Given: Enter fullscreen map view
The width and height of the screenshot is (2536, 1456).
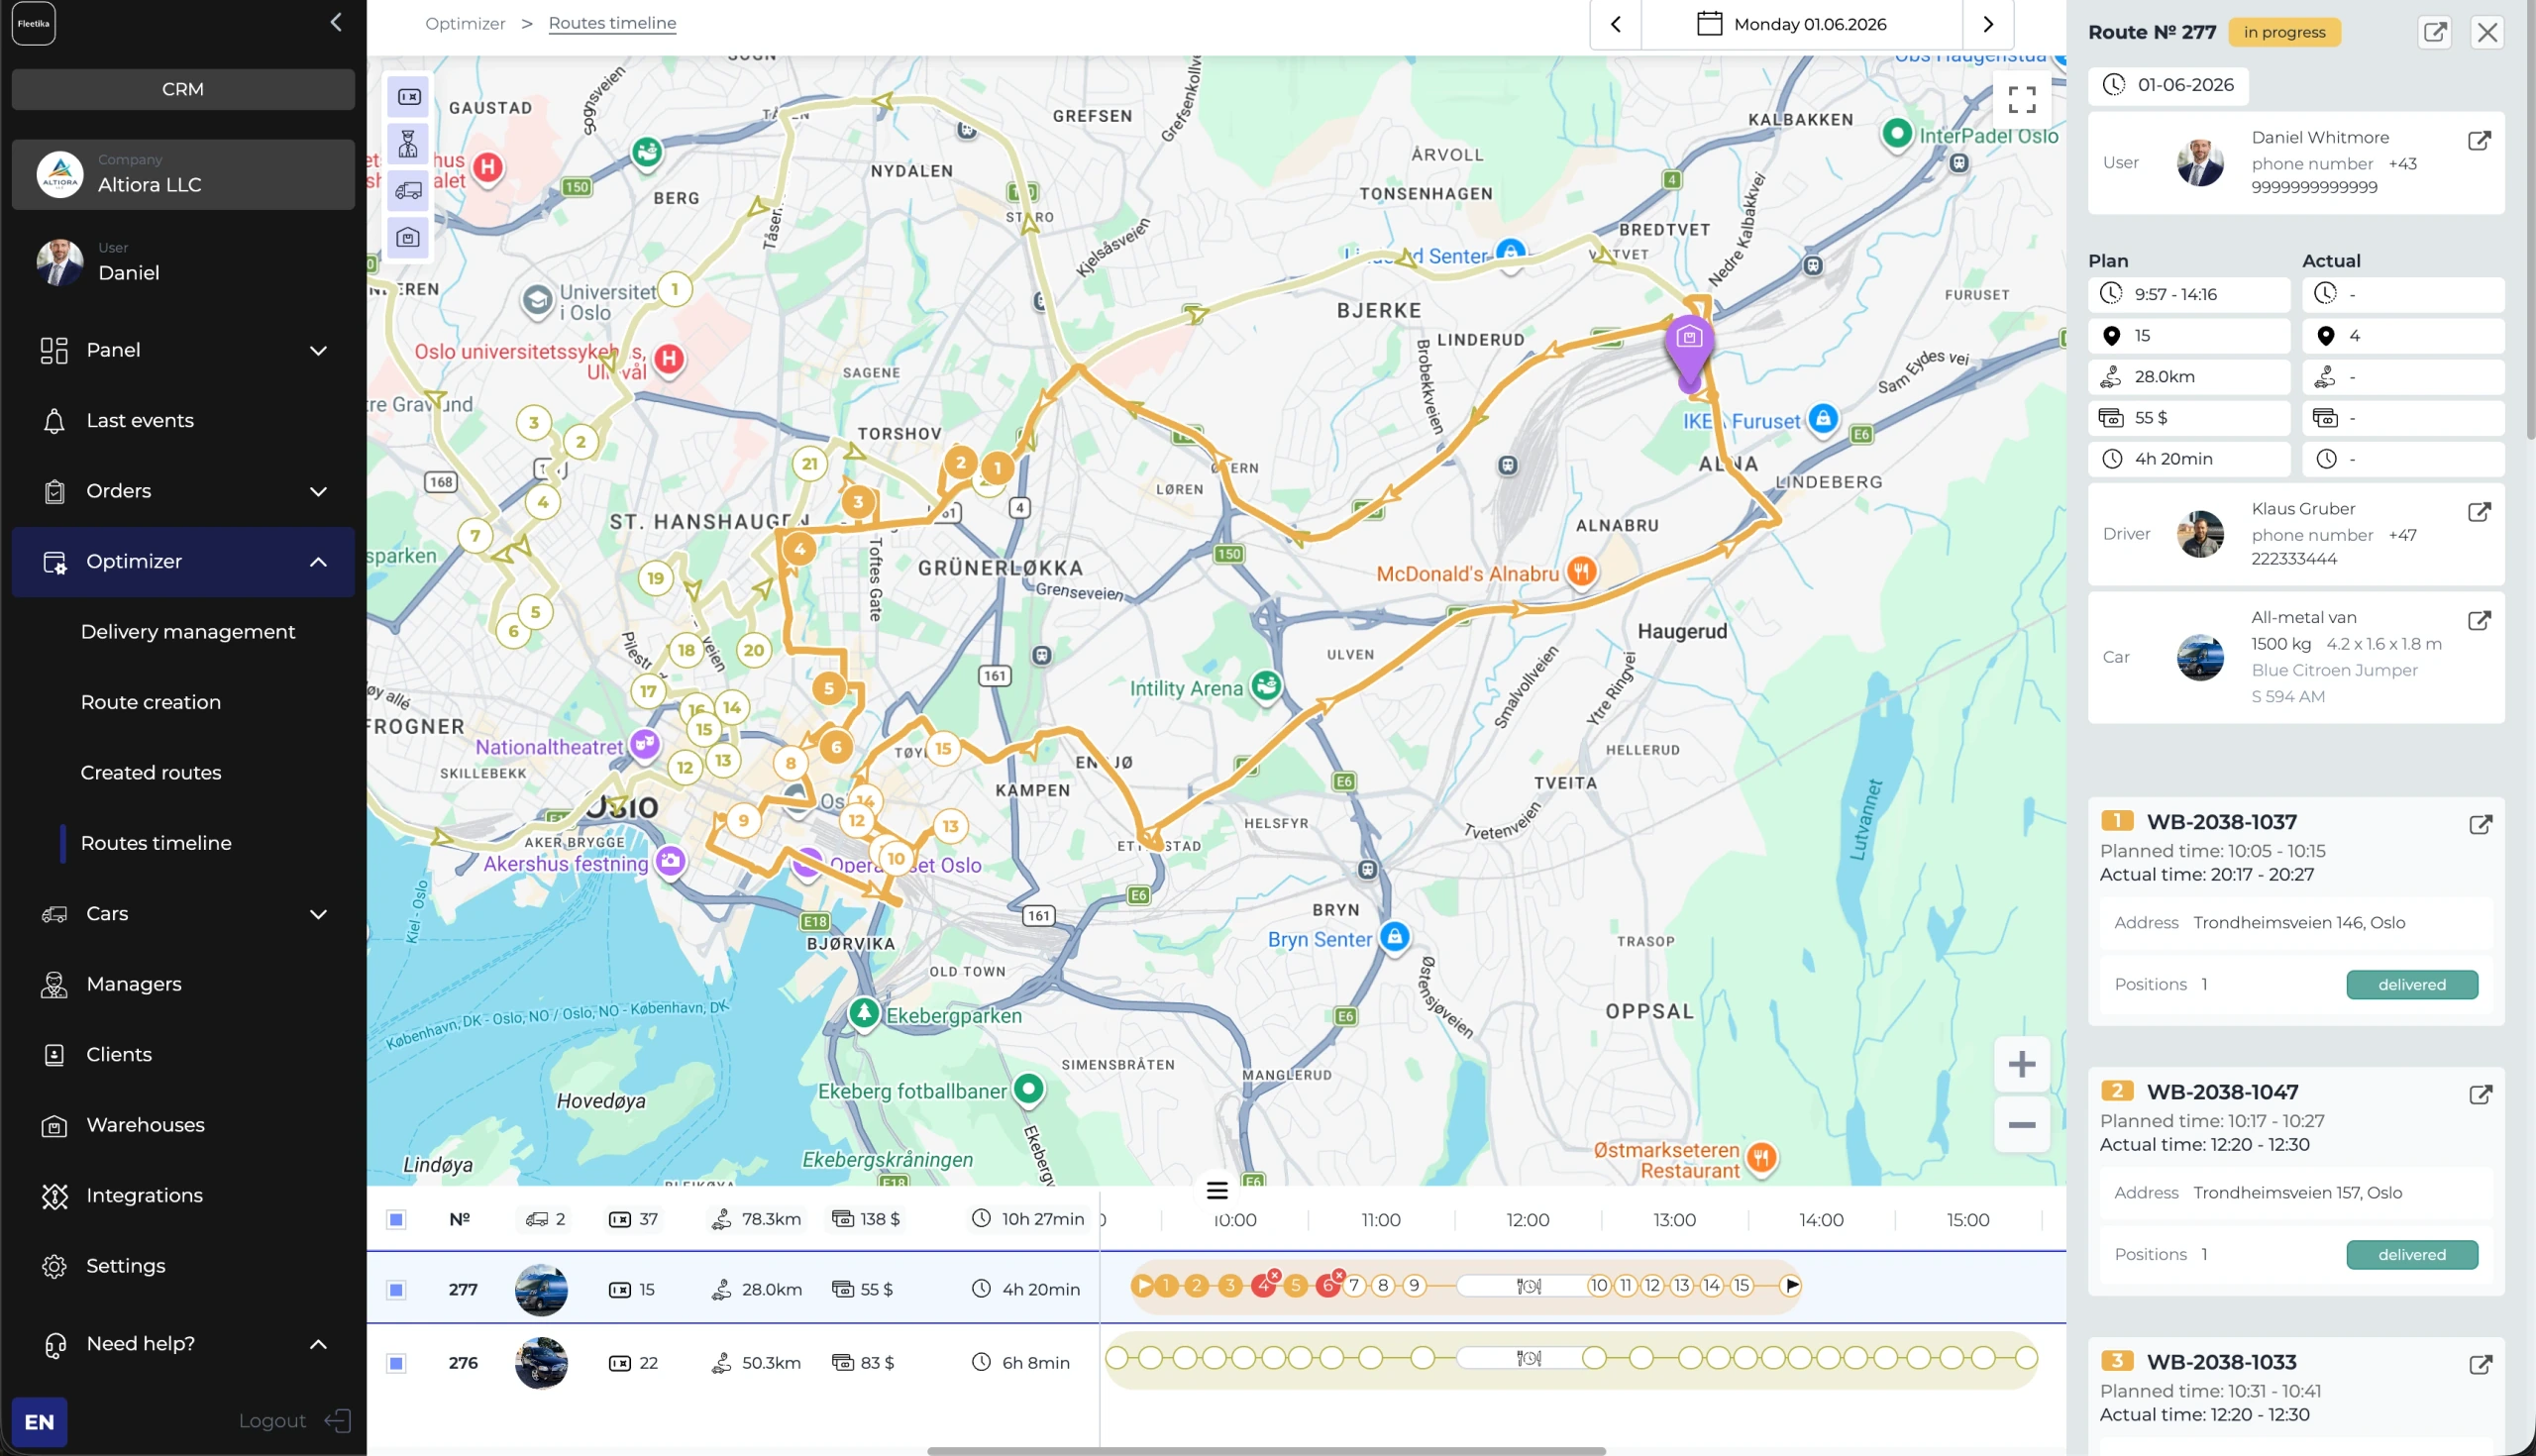Looking at the screenshot, I should tap(2022, 99).
